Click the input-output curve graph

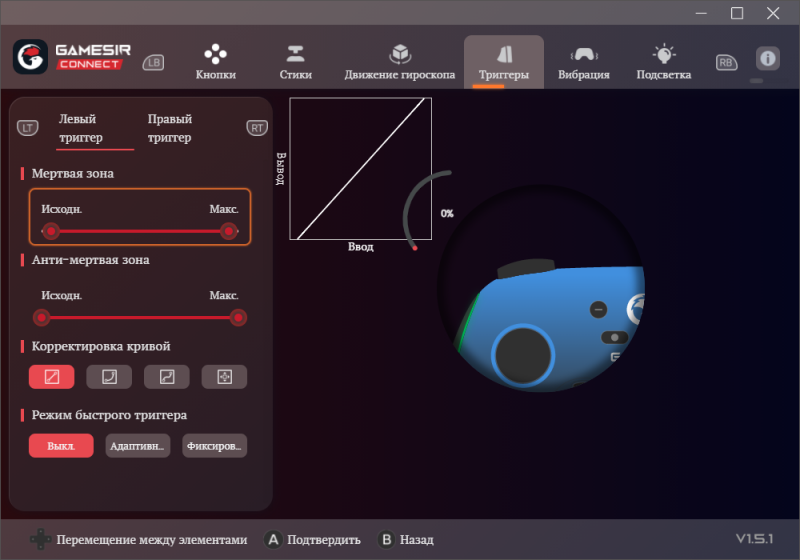pos(361,168)
